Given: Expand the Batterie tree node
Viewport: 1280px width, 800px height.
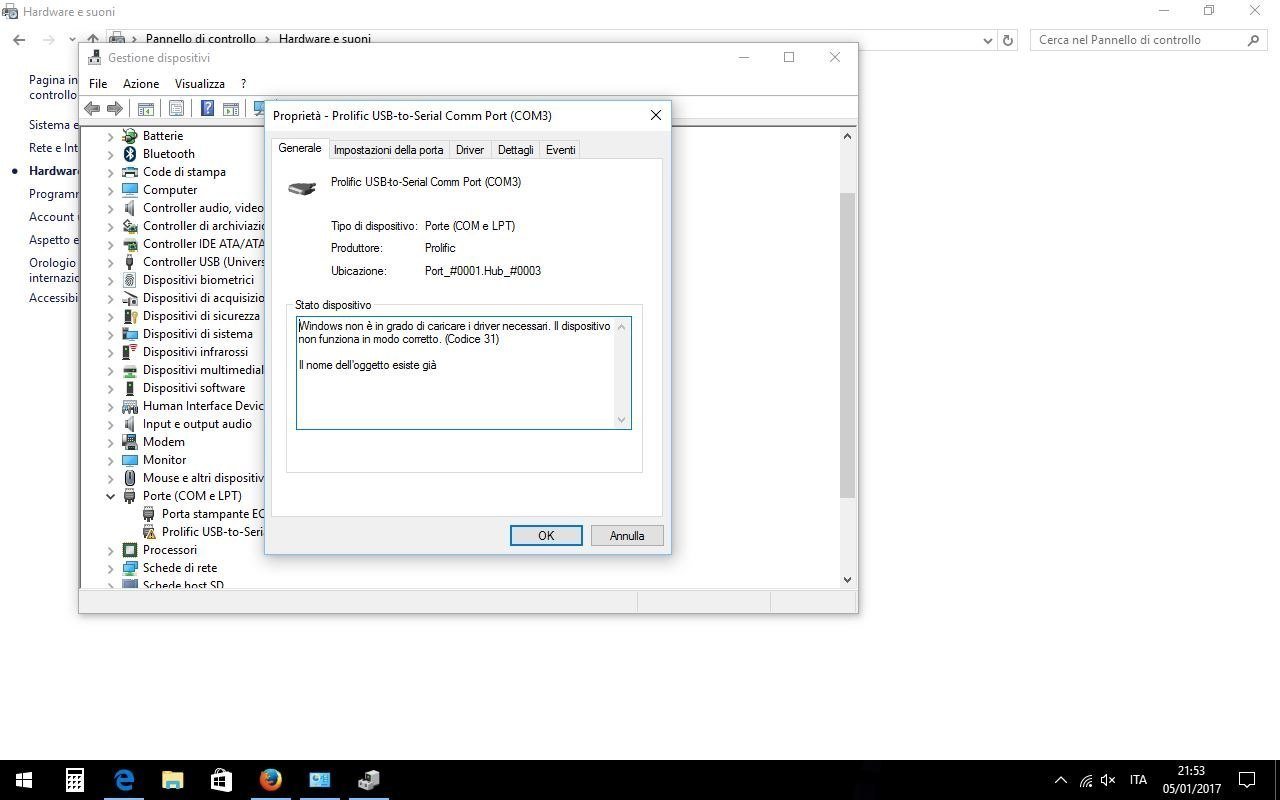Looking at the screenshot, I should 111,136.
